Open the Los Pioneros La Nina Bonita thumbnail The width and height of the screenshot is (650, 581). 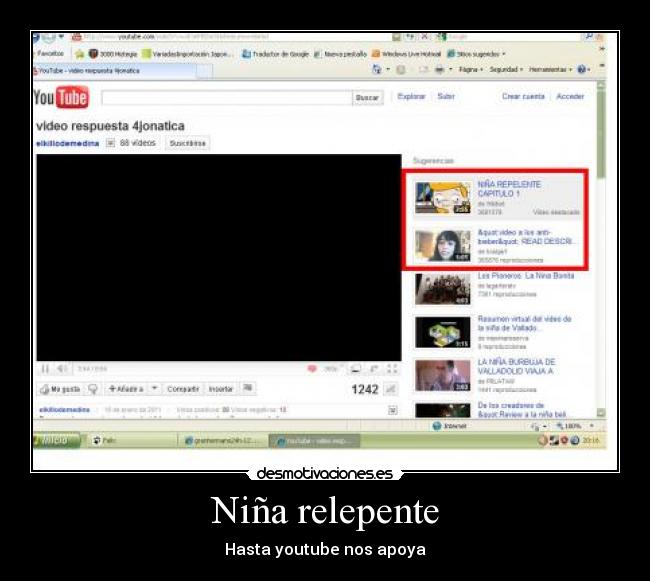coord(443,289)
